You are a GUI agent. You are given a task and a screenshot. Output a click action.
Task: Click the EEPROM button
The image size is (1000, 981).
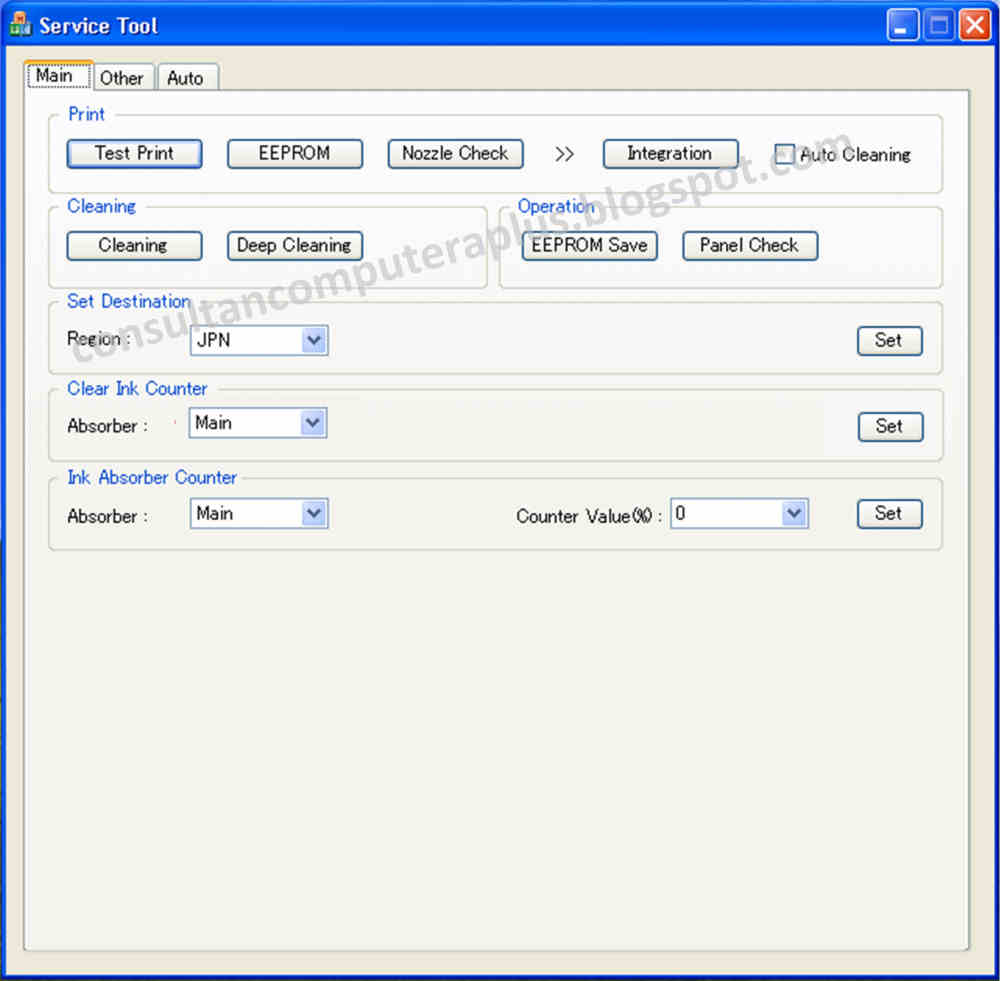click(x=294, y=153)
